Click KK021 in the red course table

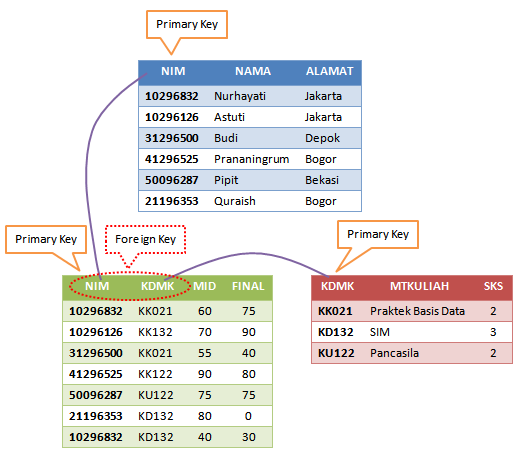coord(335,311)
